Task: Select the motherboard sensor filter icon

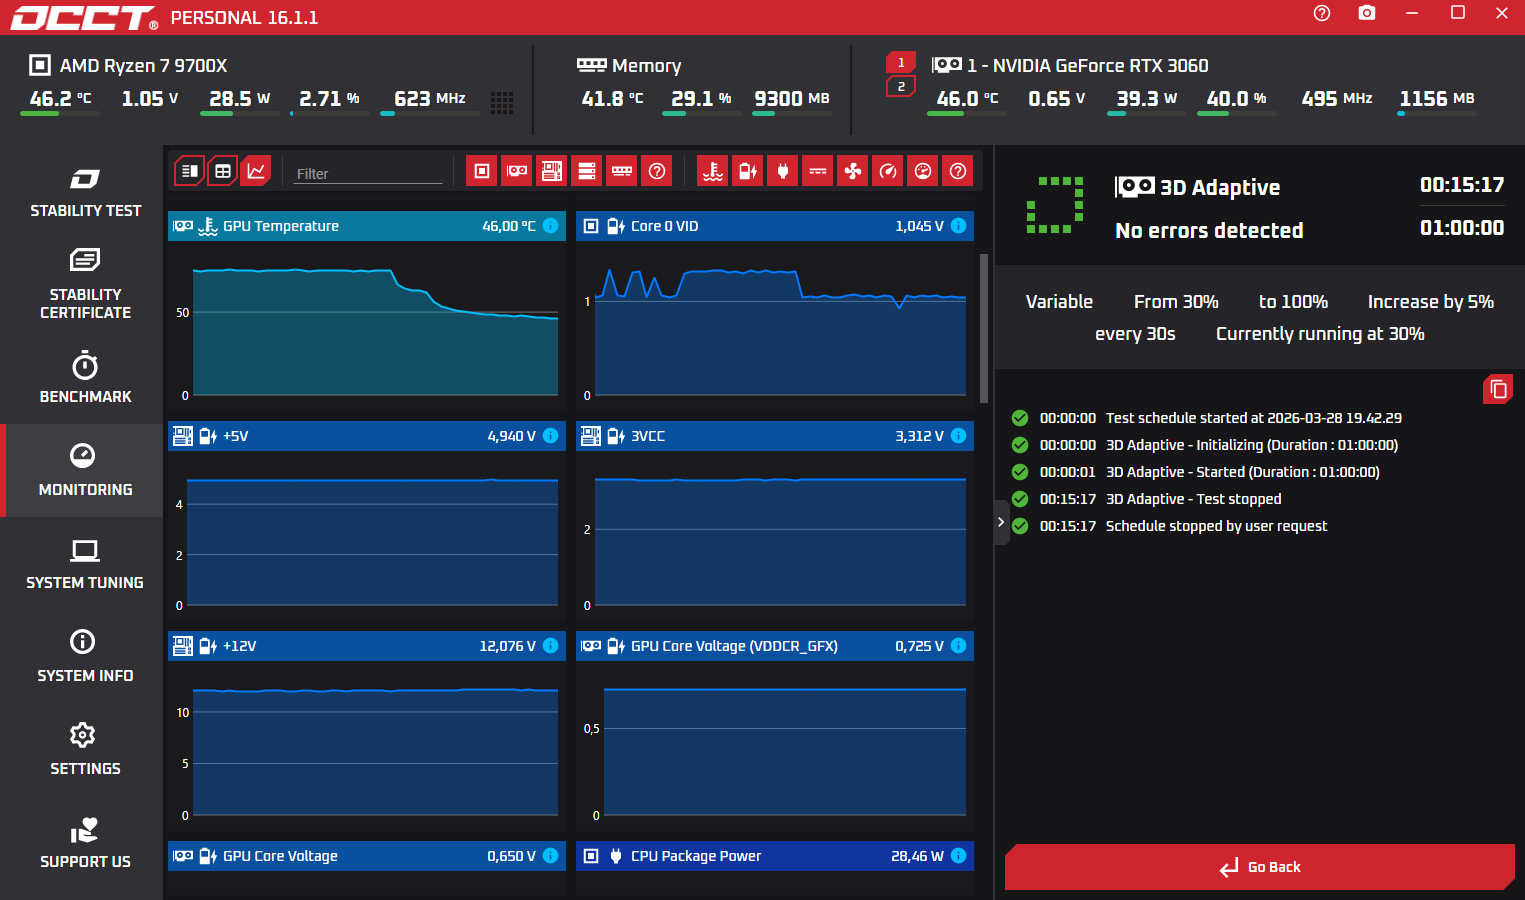Action: [552, 171]
